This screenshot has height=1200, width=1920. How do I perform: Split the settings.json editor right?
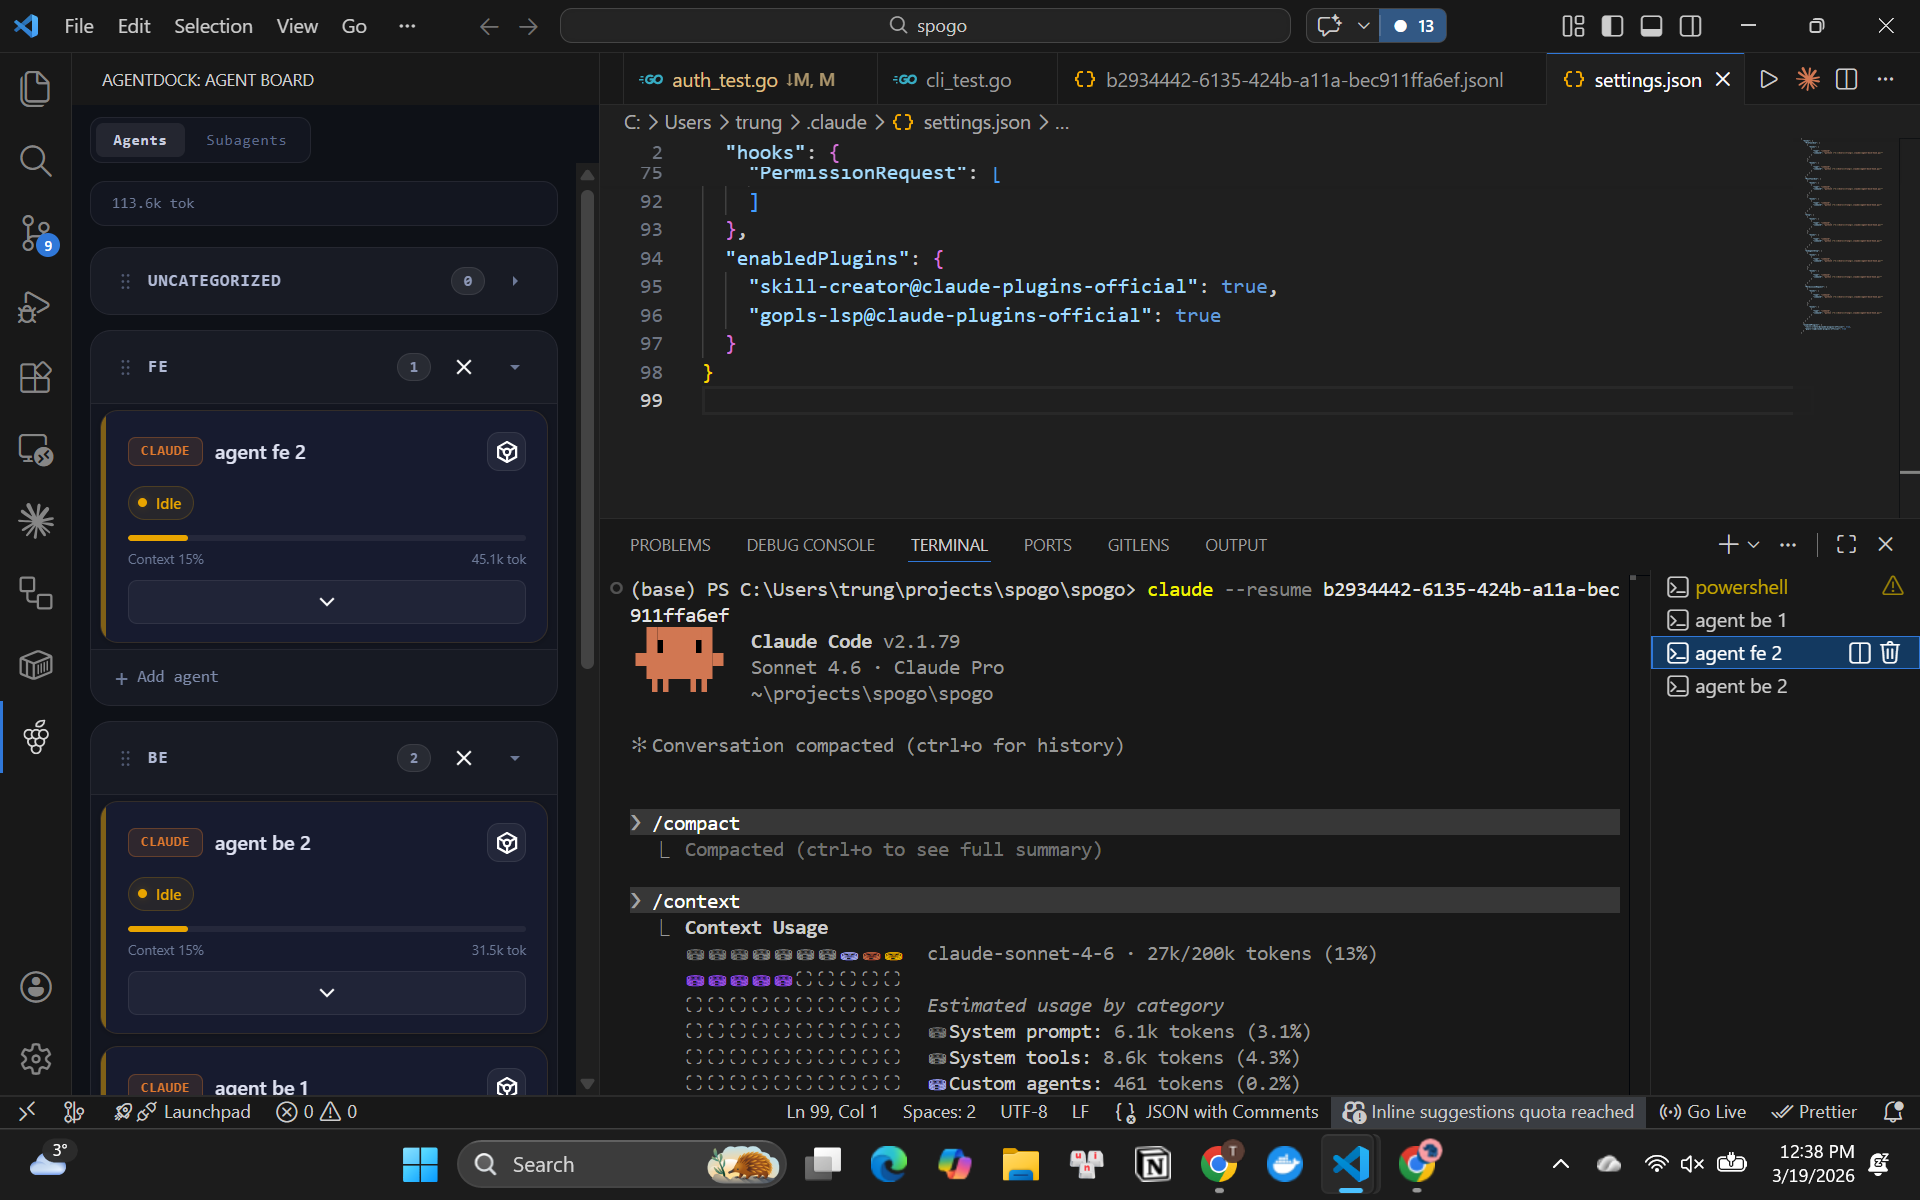coord(1846,80)
